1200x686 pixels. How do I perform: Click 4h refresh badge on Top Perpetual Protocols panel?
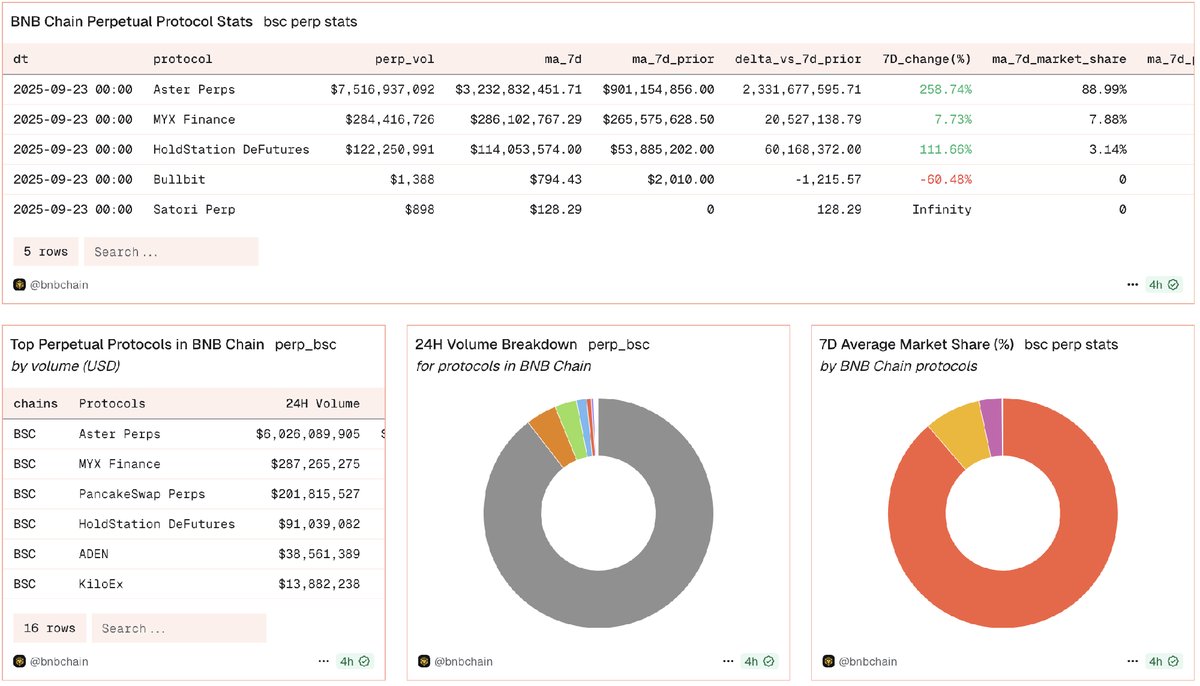(x=355, y=661)
